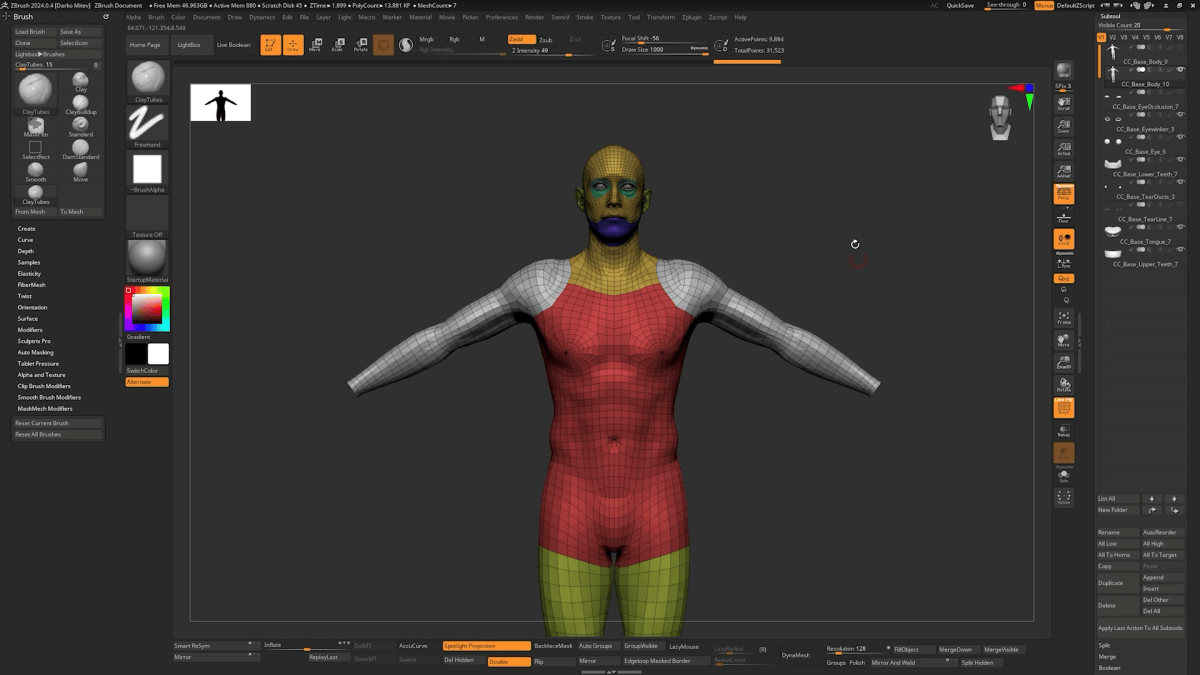The width and height of the screenshot is (1200, 675).
Task: Switch to the Move gizmo mode
Action: (x=316, y=45)
